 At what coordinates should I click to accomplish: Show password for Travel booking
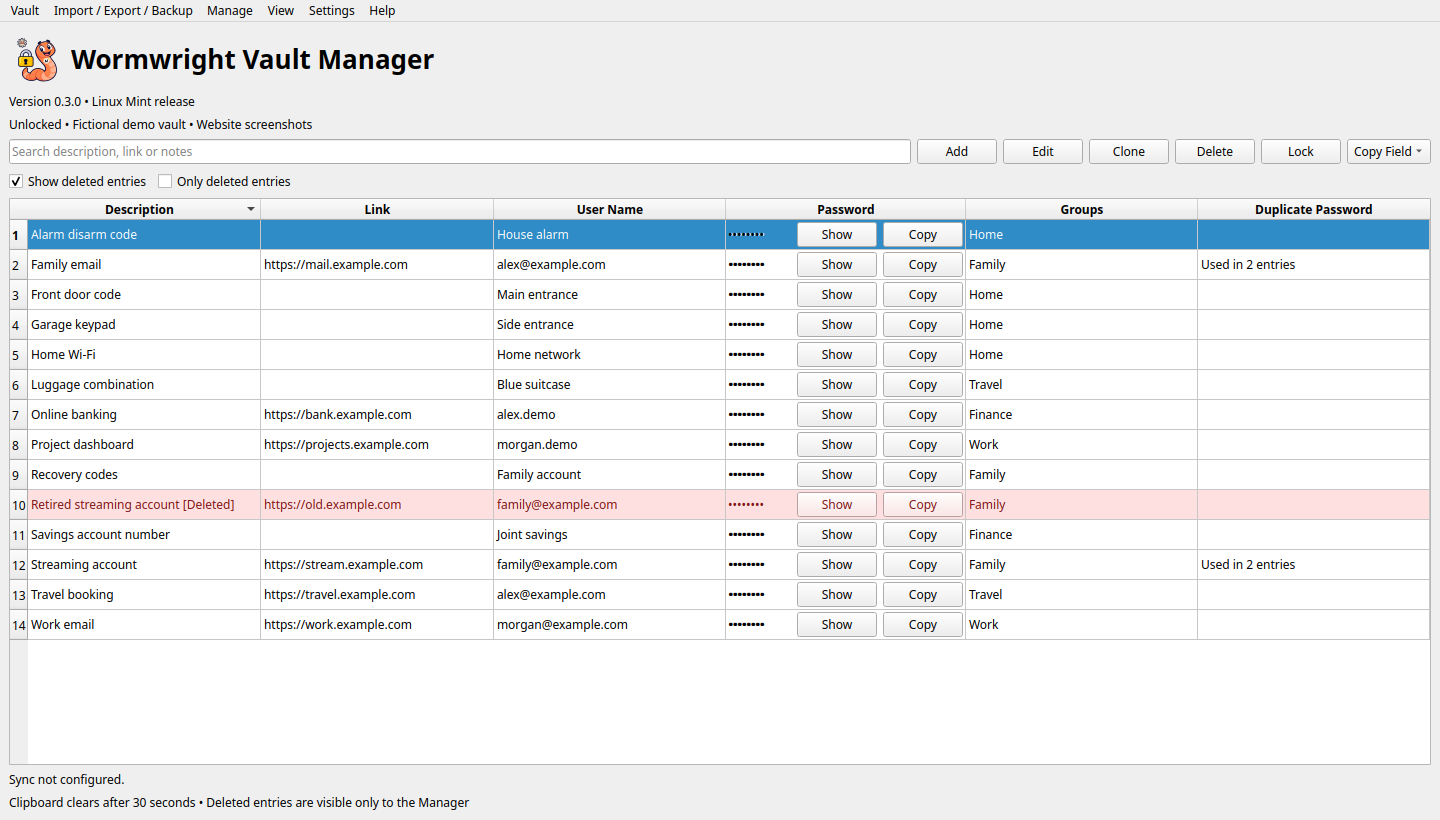[x=837, y=595]
